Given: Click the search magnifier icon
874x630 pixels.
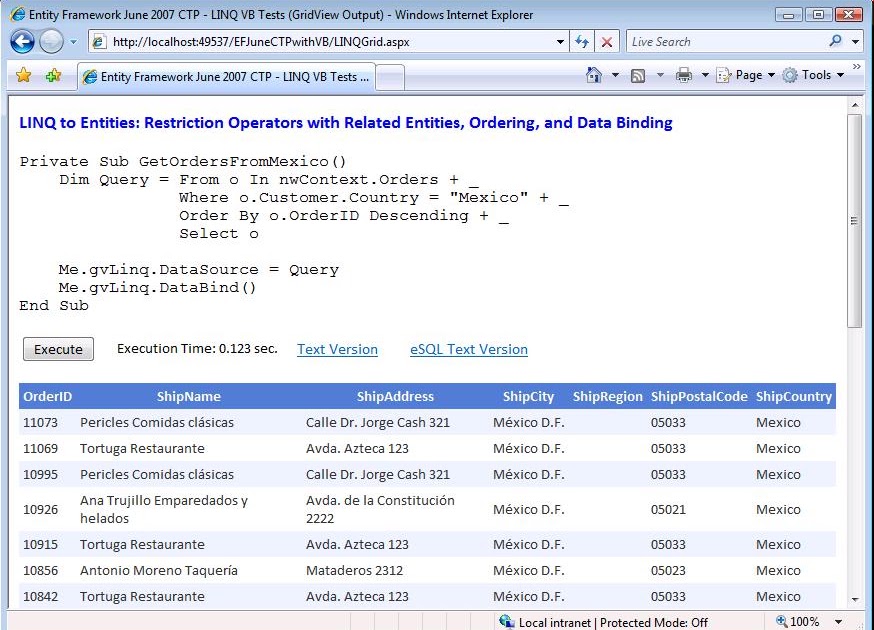Looking at the screenshot, I should click(x=835, y=41).
